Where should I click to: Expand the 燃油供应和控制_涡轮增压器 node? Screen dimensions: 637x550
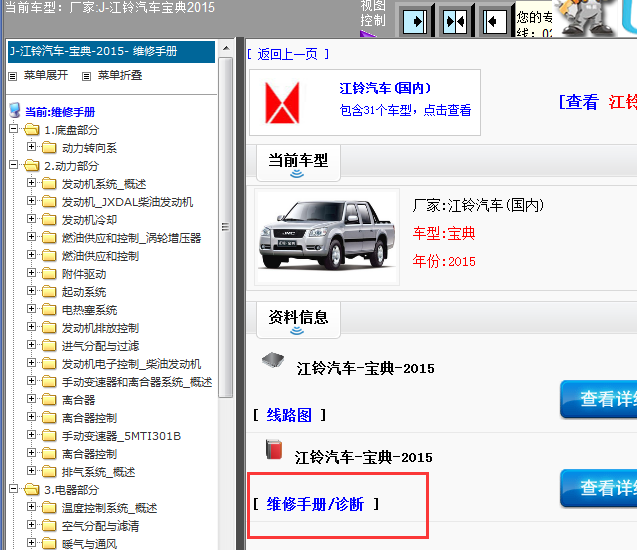pos(31,236)
